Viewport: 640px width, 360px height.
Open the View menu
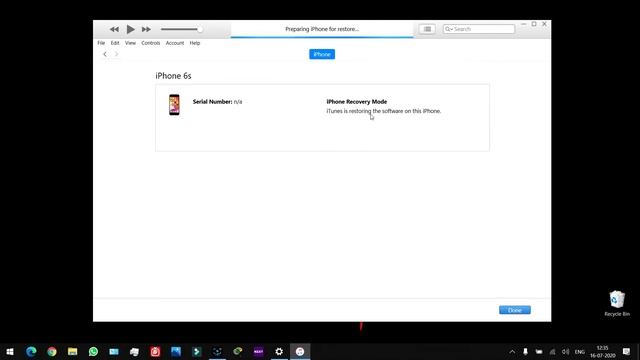130,43
